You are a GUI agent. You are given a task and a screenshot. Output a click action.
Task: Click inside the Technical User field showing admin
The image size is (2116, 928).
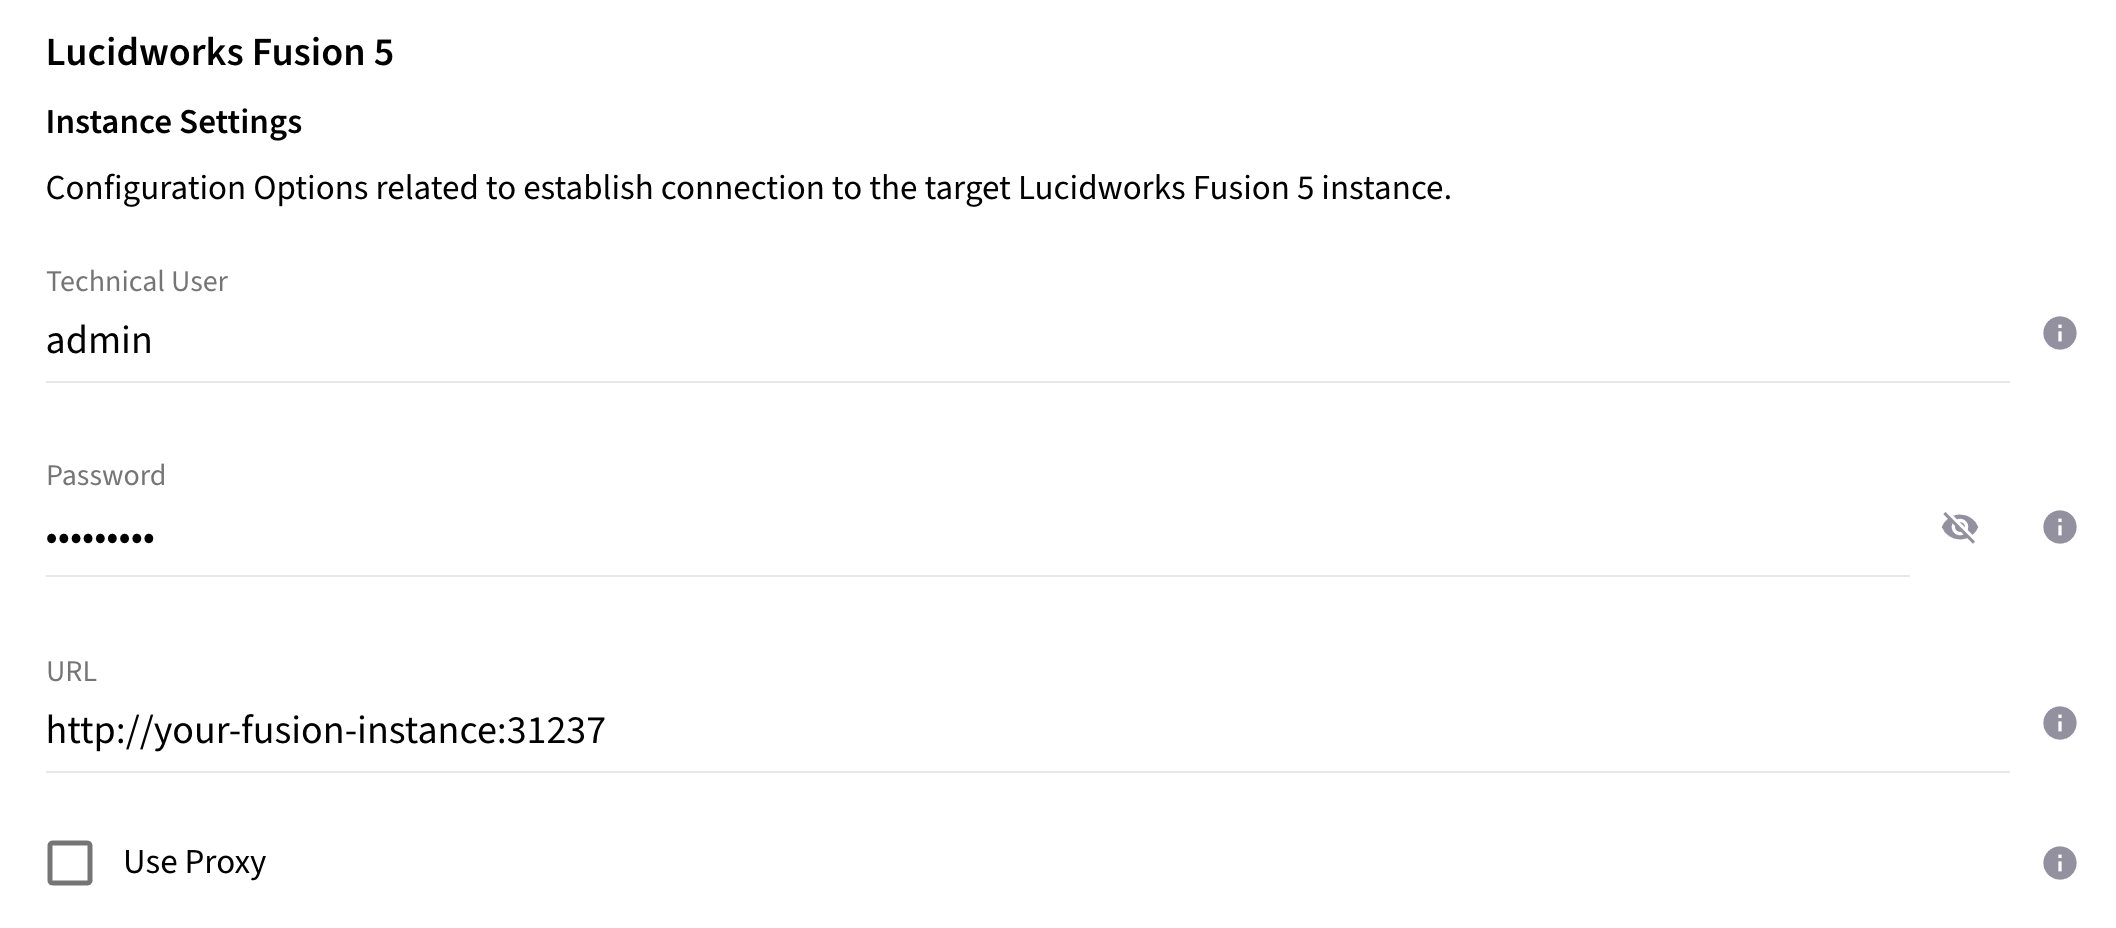pyautogui.click(x=500, y=340)
